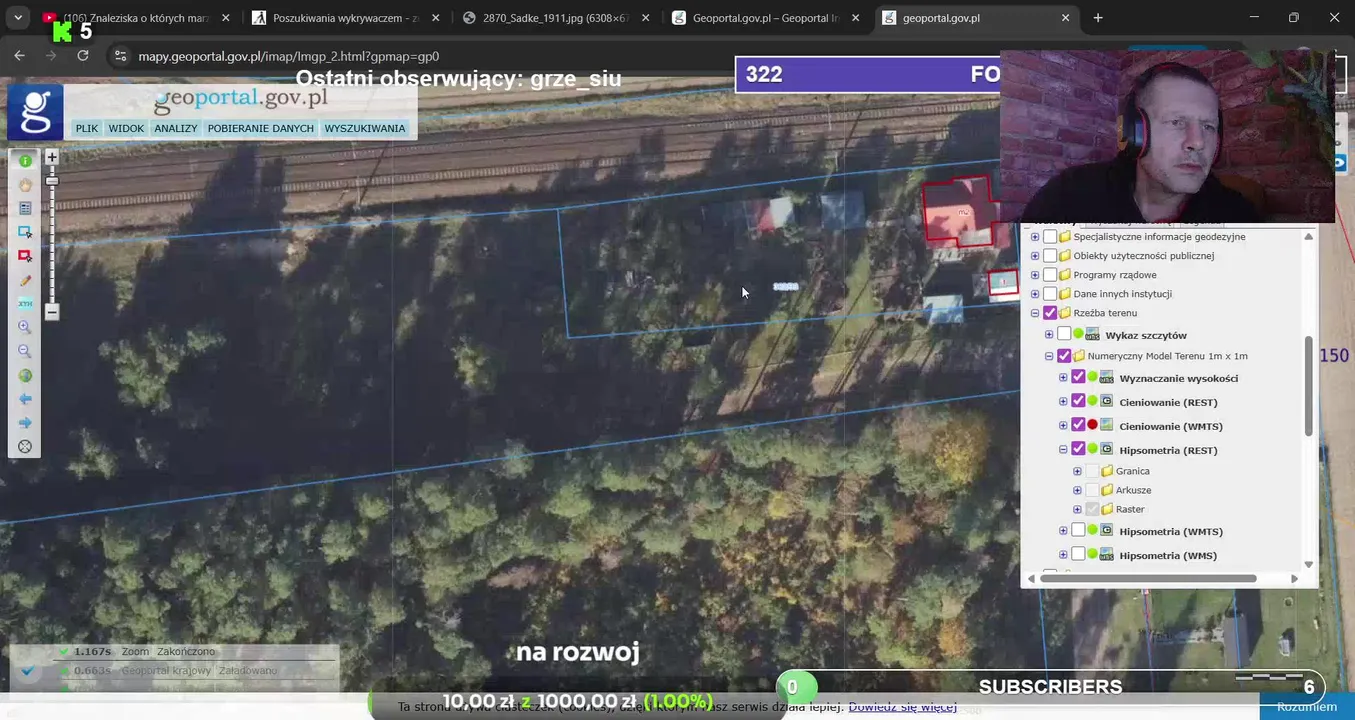Click red status dot of Cieniowanie (WMTS)

point(1093,425)
